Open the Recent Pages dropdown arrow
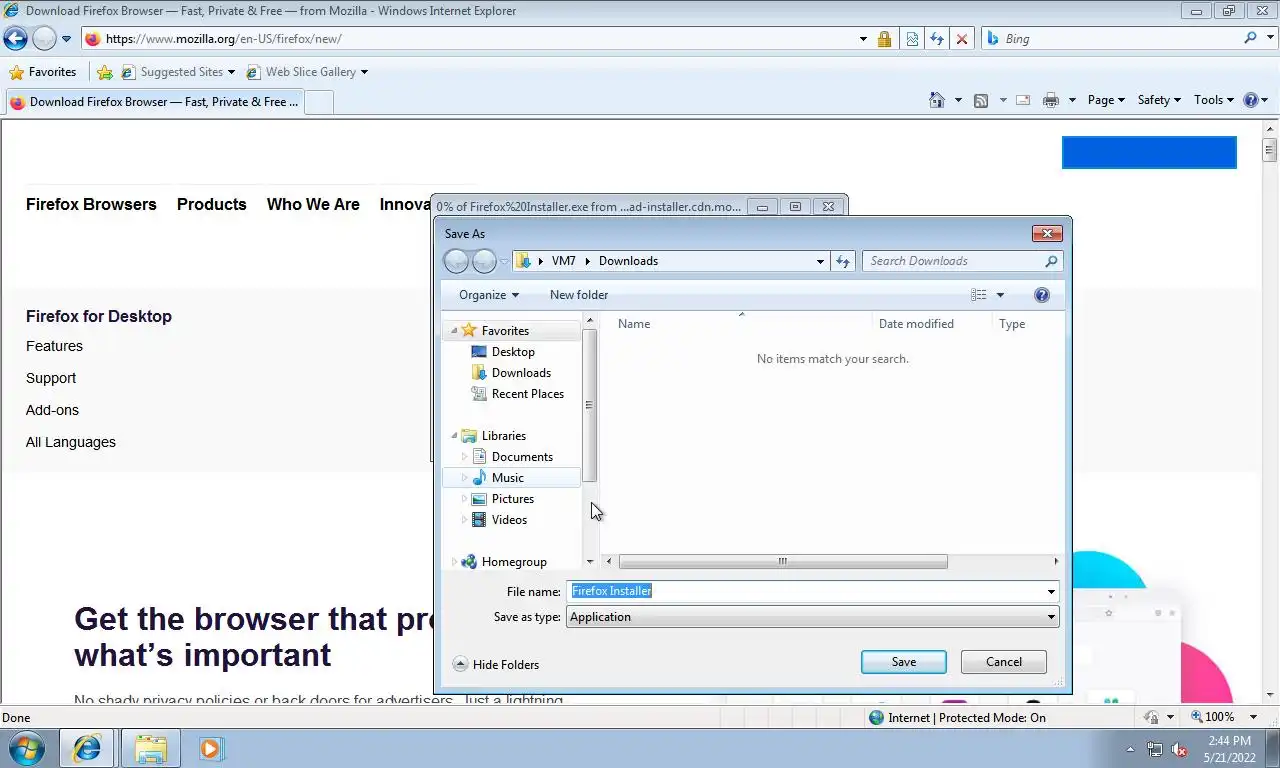 [66, 39]
